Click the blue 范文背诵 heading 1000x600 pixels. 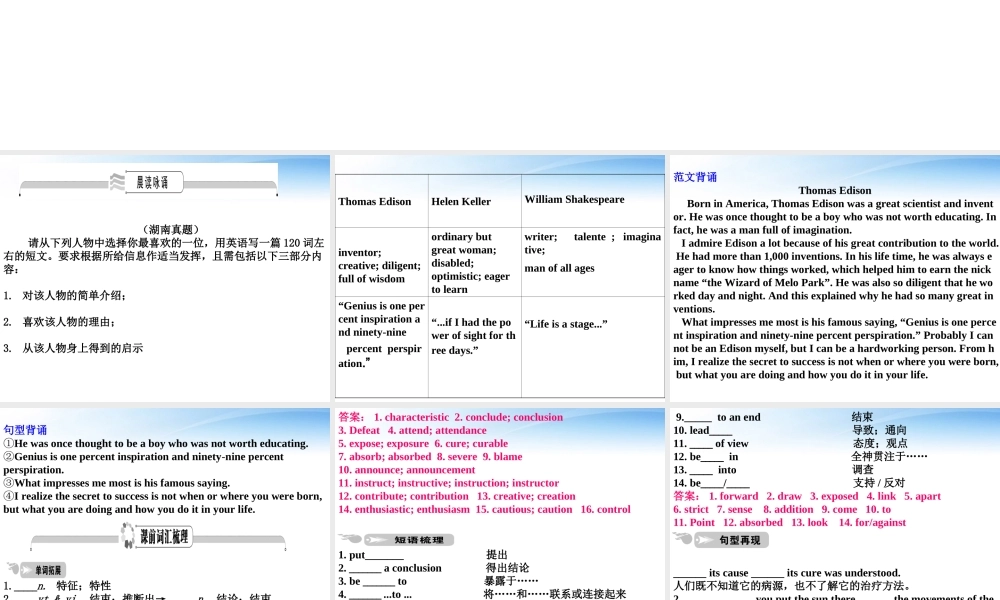coord(695,177)
